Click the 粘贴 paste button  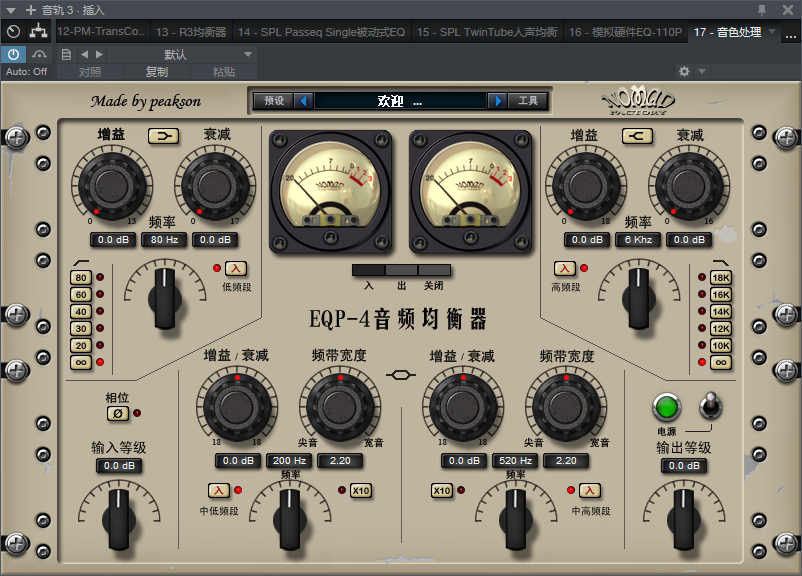(x=224, y=72)
